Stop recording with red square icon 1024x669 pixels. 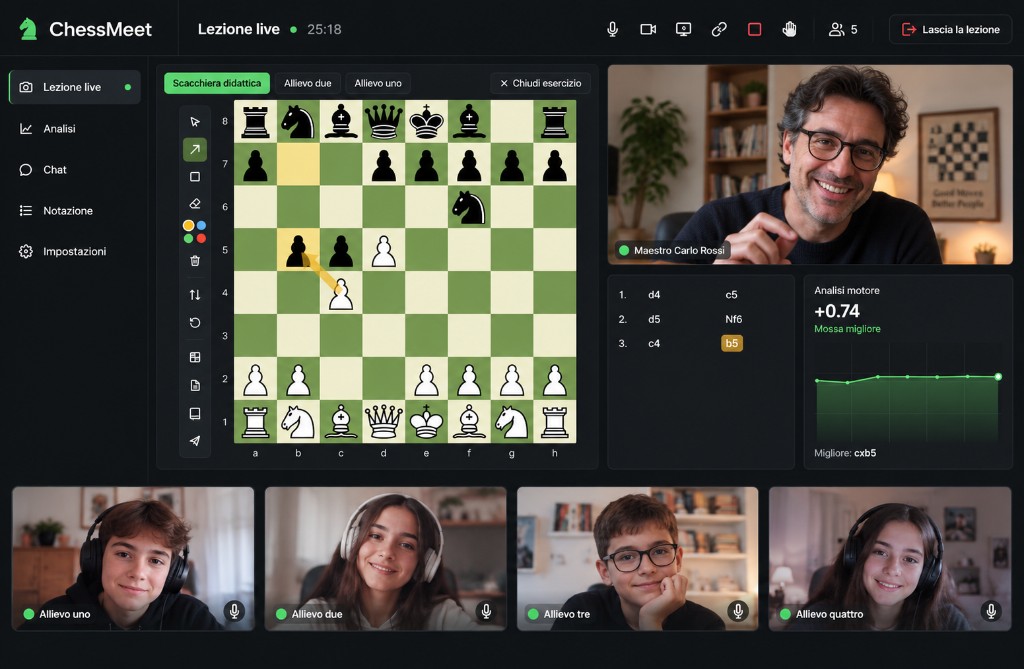point(754,29)
